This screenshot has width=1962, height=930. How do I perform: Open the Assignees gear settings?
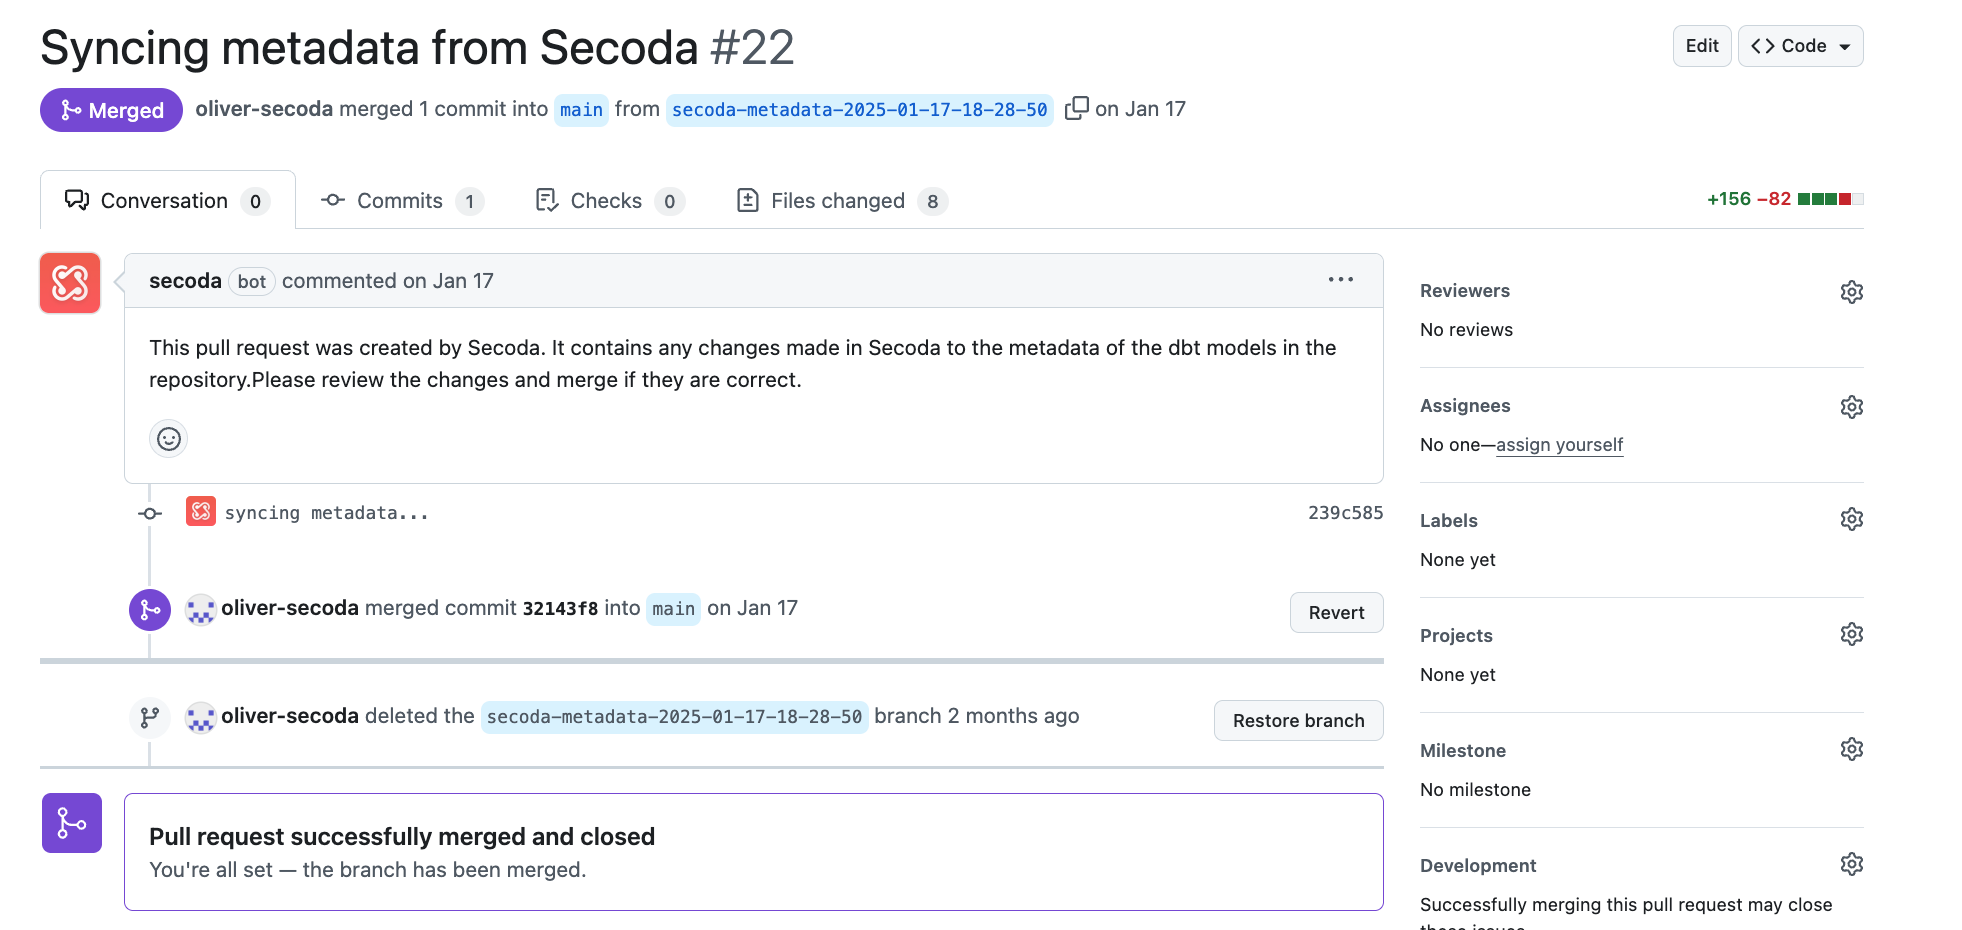(x=1851, y=407)
